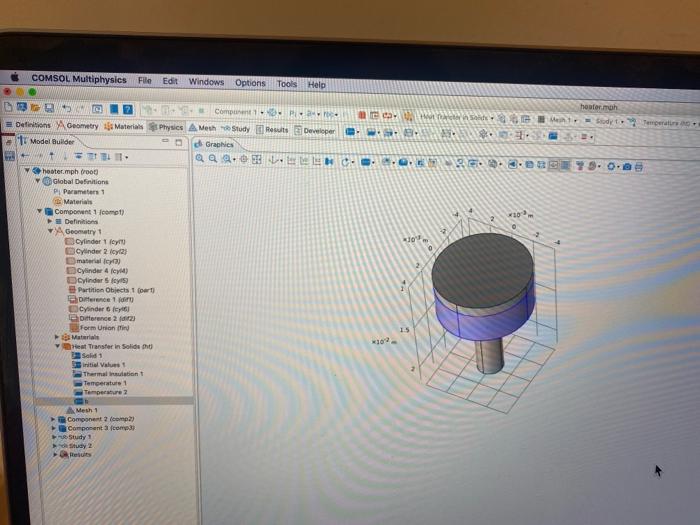The height and width of the screenshot is (525, 700).
Task: Expand the Materials node under Component 1
Action: coord(57,337)
